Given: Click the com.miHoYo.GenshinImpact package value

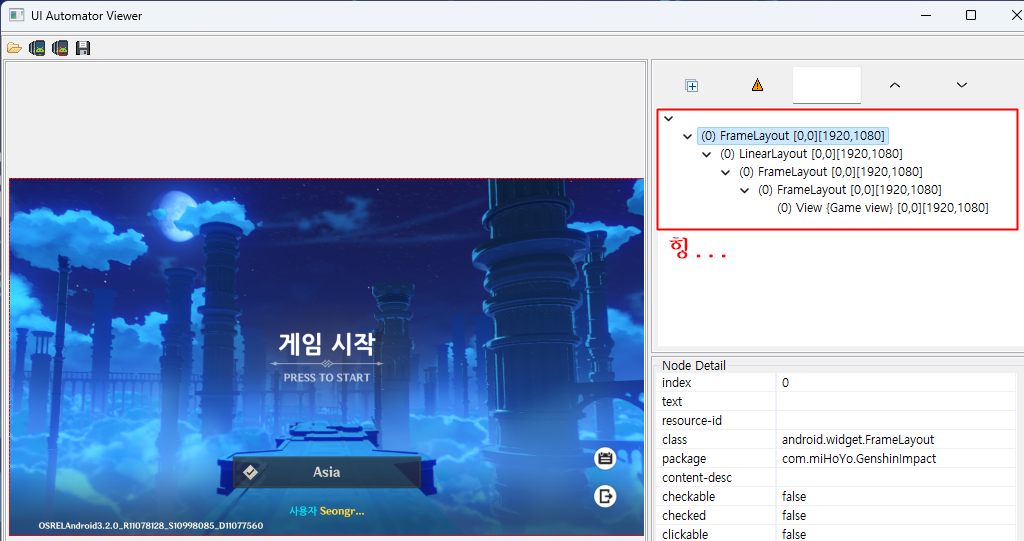Looking at the screenshot, I should pyautogui.click(x=859, y=459).
